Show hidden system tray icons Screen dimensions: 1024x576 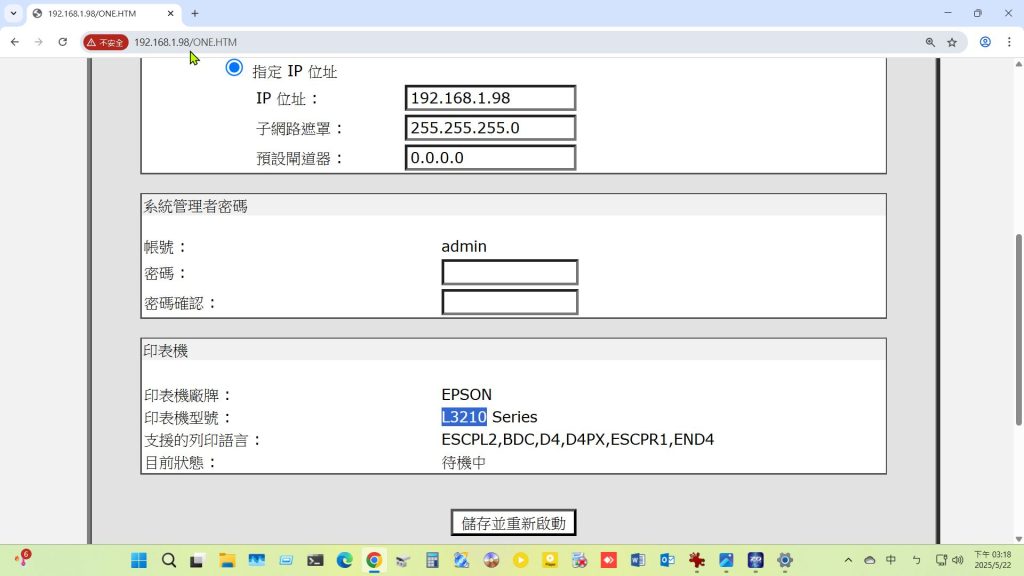[849, 560]
